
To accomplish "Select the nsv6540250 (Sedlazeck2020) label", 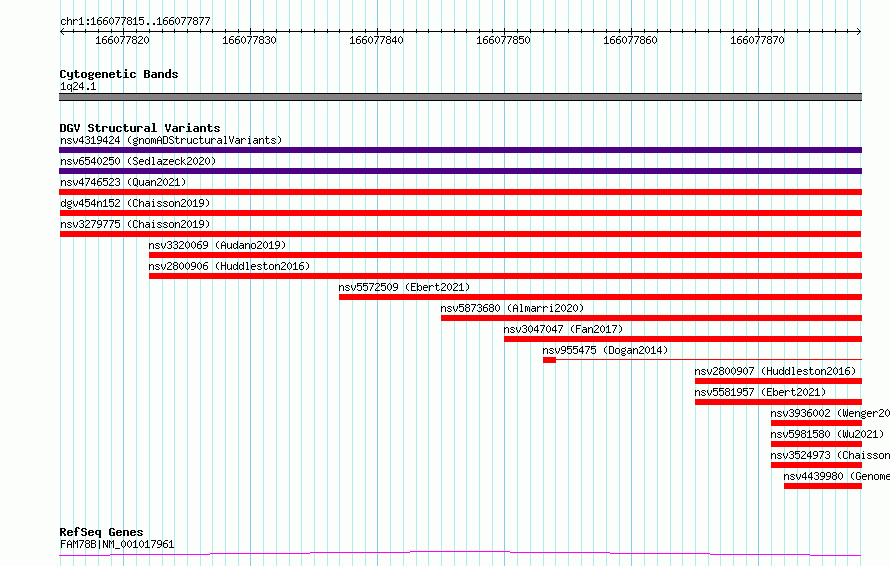I will click(x=138, y=161).
